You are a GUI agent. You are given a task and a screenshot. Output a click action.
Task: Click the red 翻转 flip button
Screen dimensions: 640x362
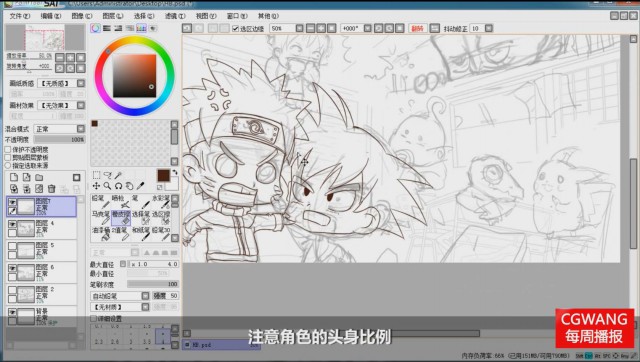(x=417, y=28)
